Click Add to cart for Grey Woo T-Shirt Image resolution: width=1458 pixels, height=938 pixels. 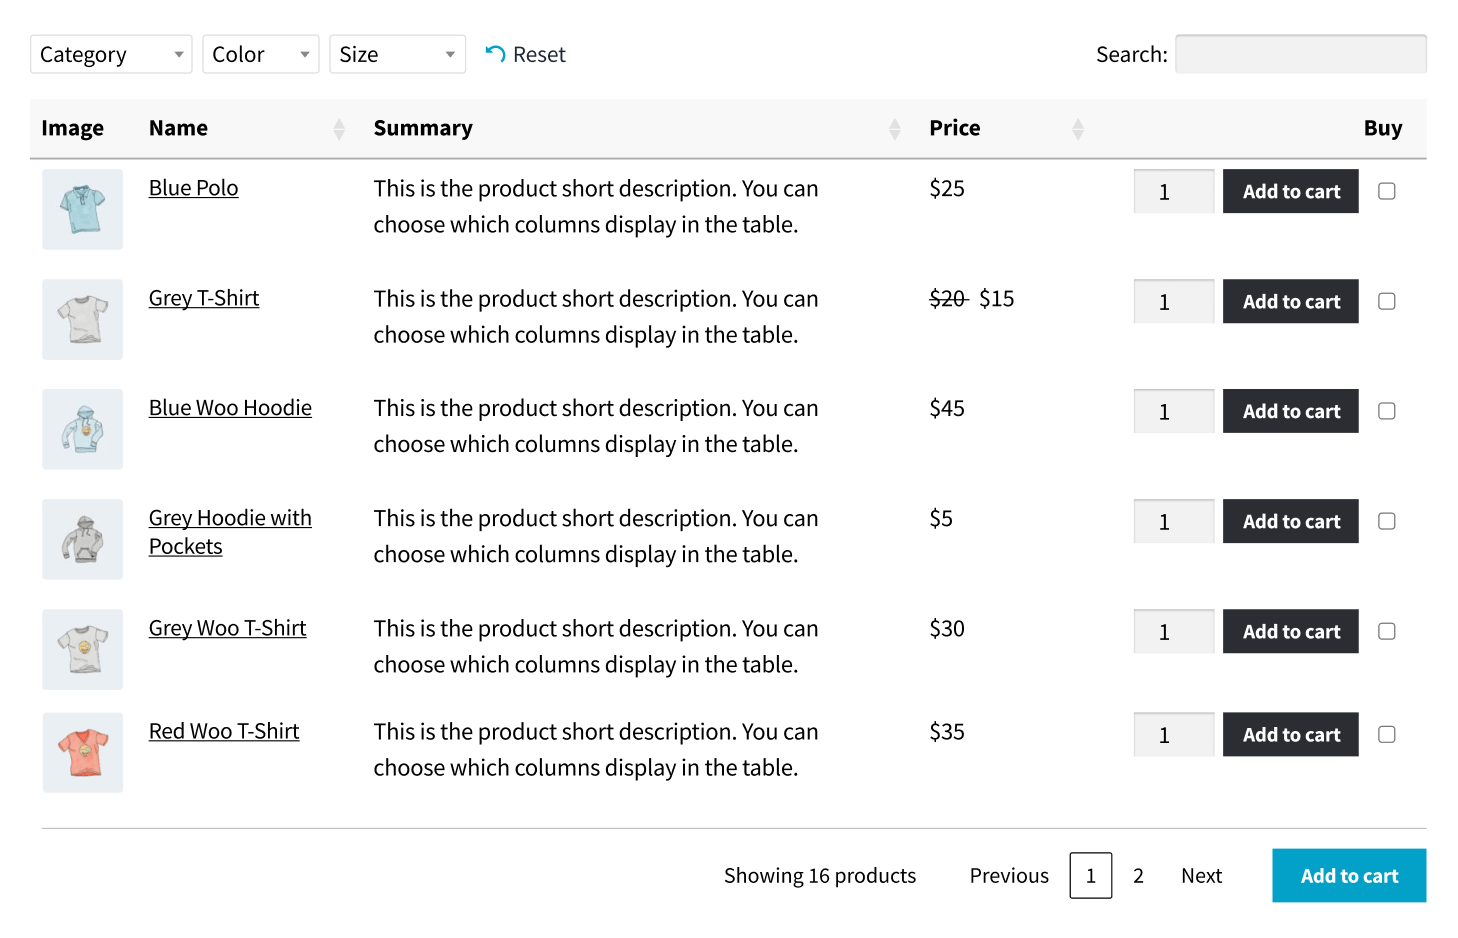pos(1290,631)
